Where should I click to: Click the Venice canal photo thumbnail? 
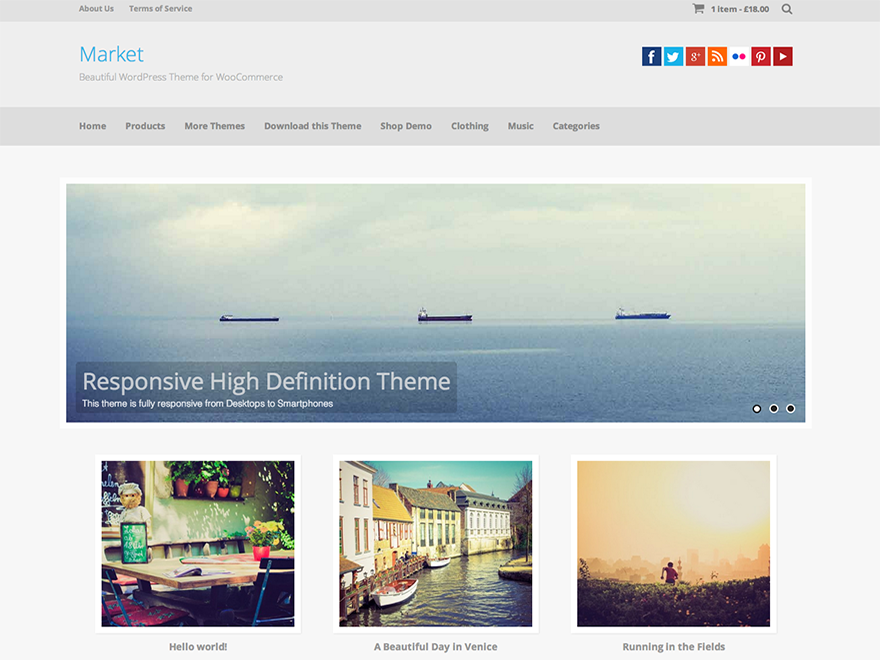coord(434,544)
